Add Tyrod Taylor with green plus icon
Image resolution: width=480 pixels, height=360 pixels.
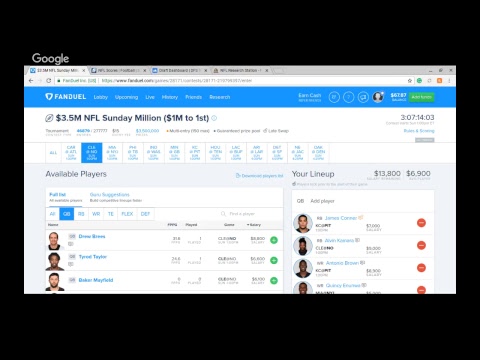[274, 260]
